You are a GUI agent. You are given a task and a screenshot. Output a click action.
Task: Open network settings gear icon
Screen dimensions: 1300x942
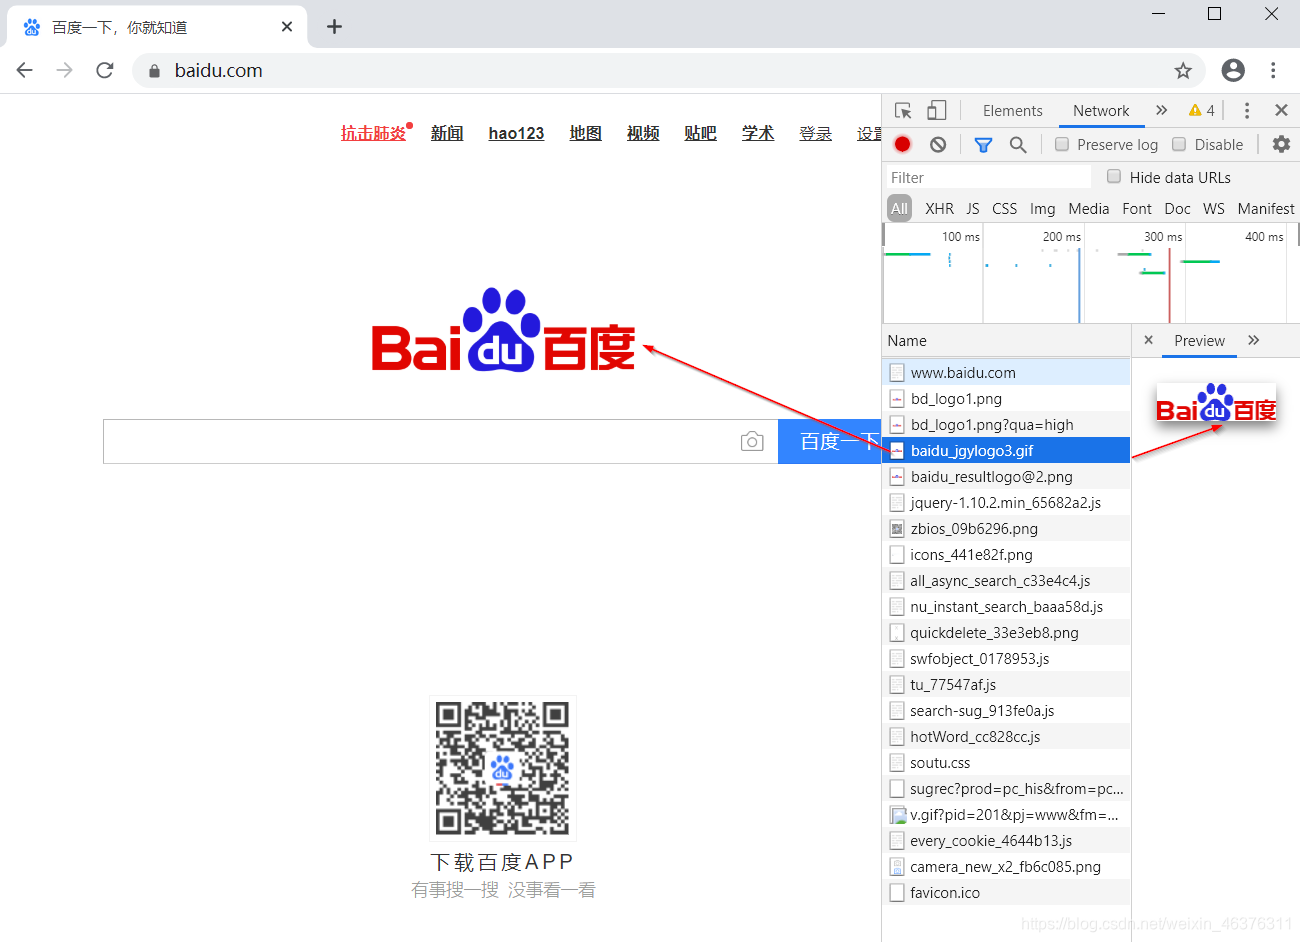[x=1281, y=144]
